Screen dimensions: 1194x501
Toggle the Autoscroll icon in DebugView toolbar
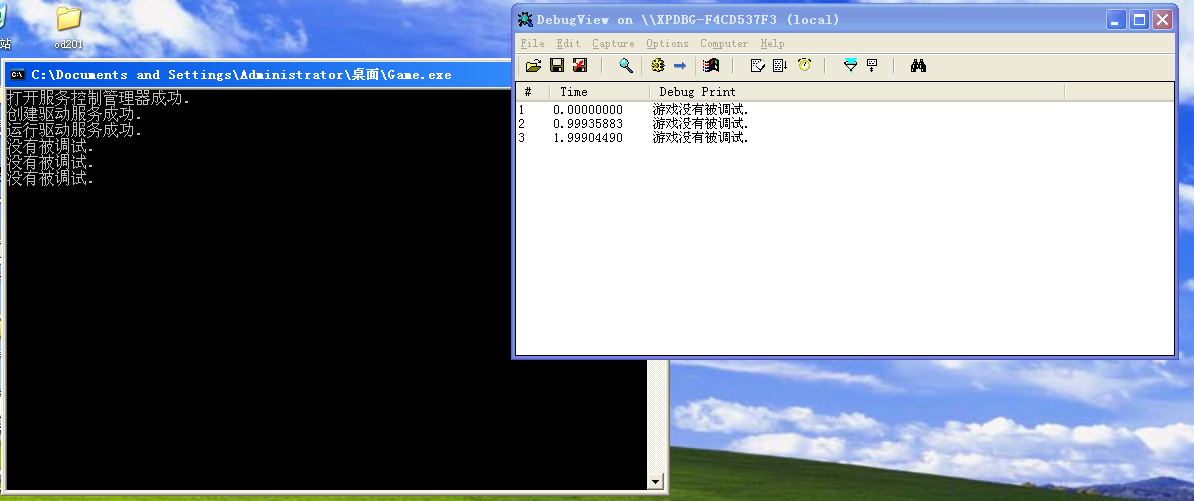pyautogui.click(x=780, y=65)
